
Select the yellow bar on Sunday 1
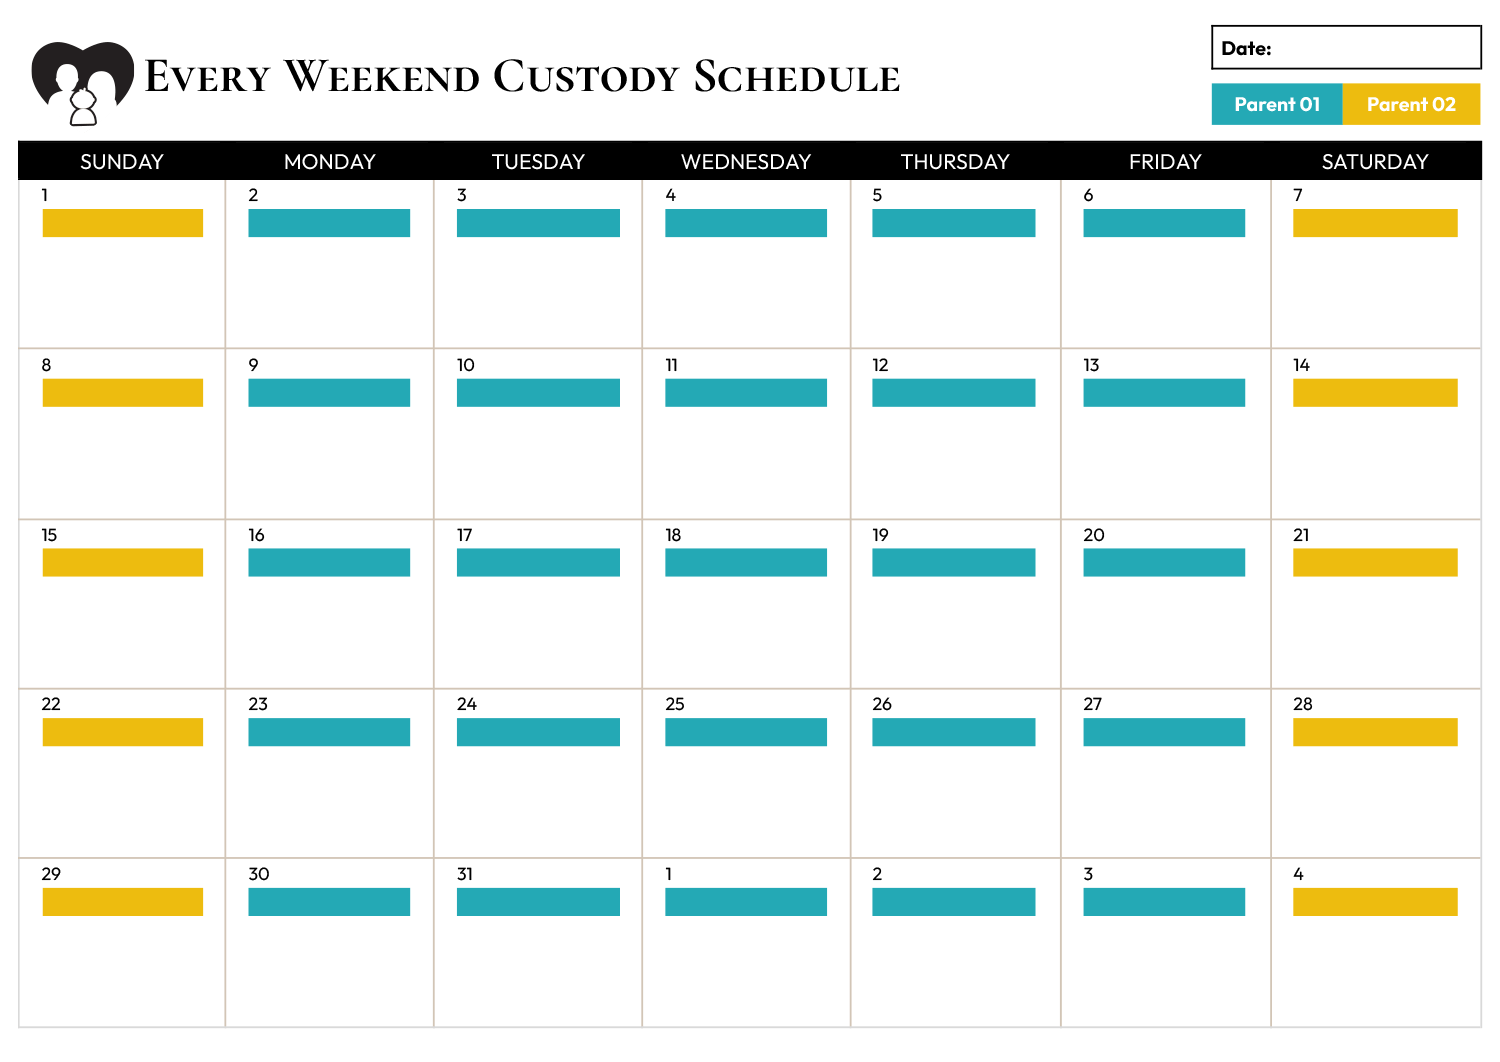pyautogui.click(x=123, y=223)
